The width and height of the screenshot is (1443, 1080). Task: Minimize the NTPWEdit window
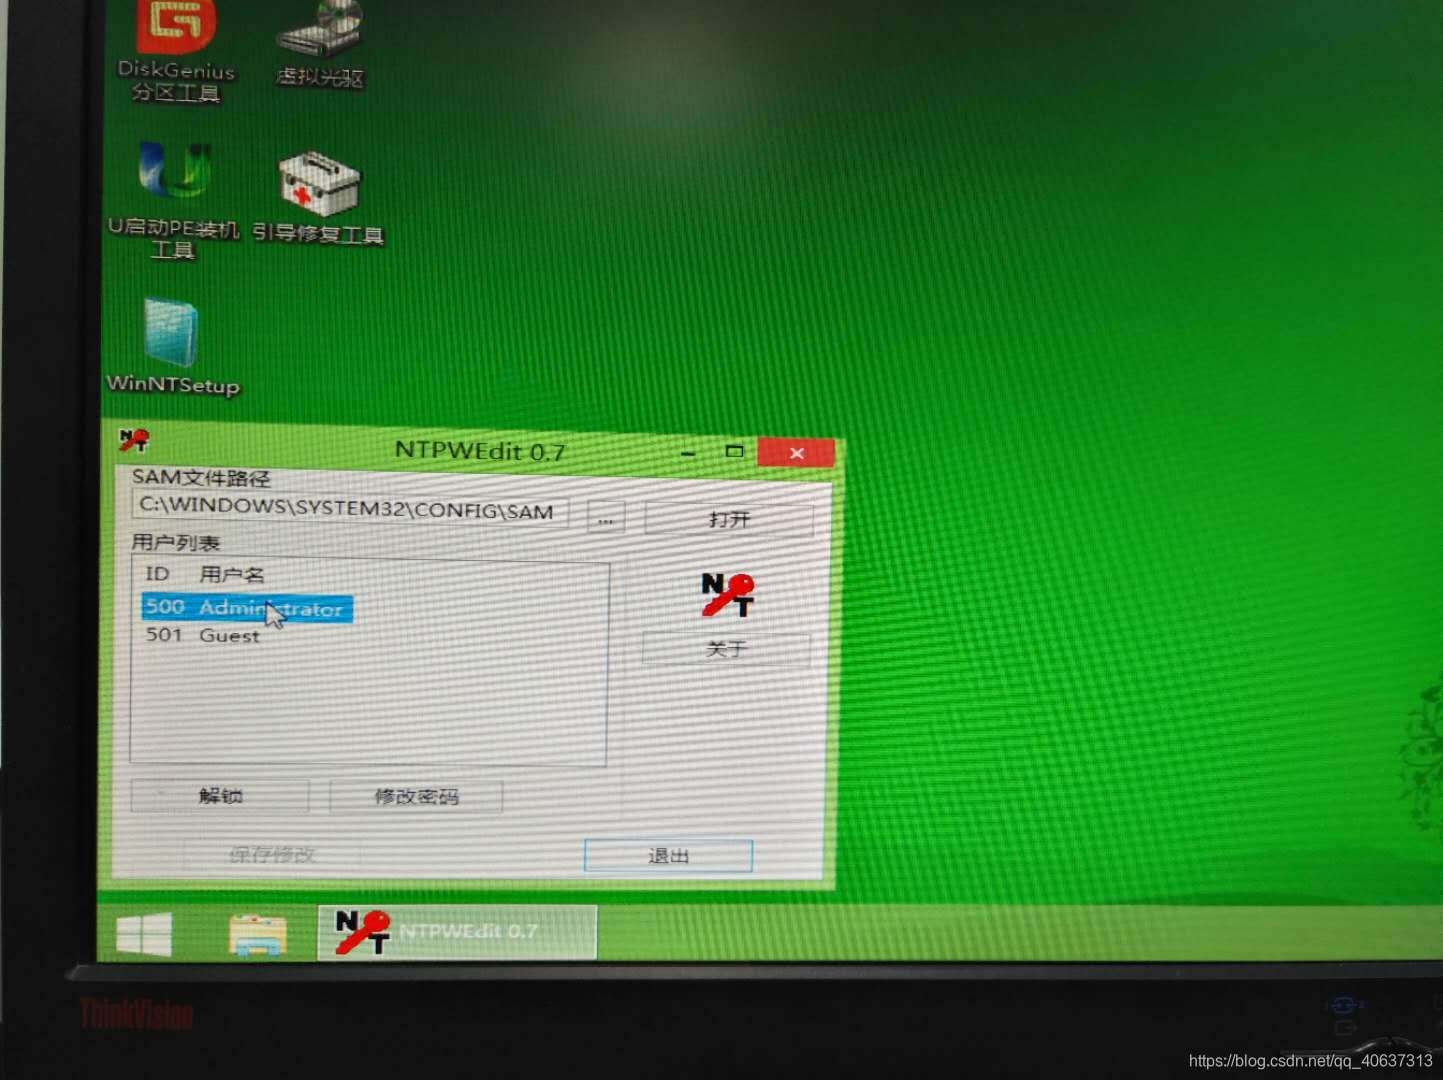(x=688, y=452)
